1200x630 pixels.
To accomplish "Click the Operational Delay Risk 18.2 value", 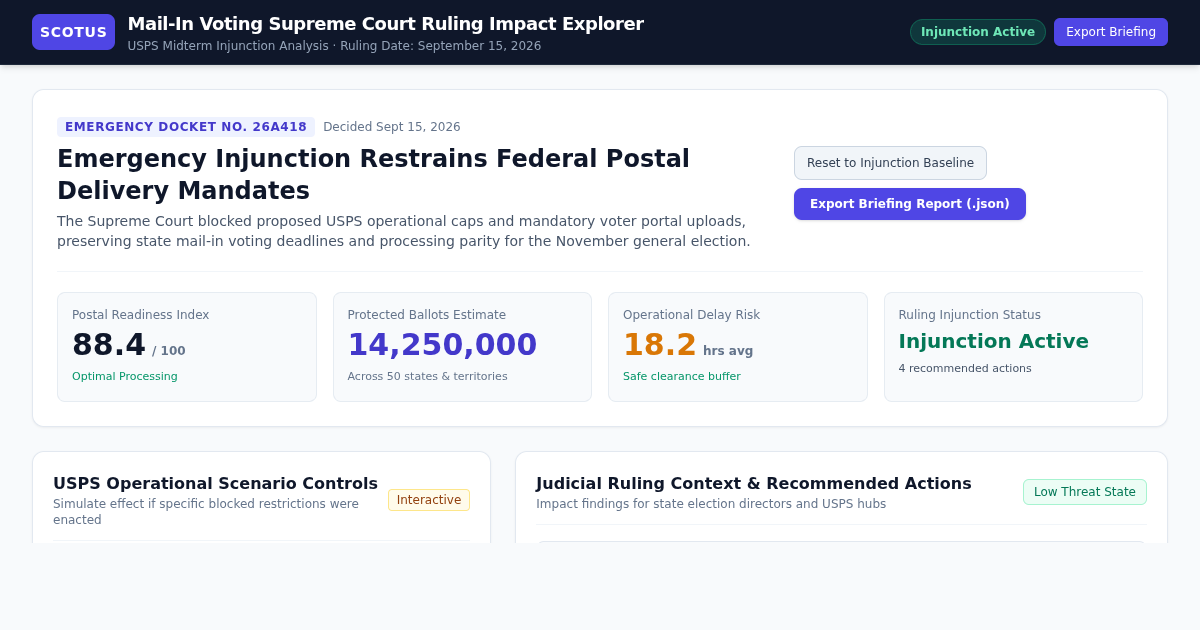I will (660, 345).
